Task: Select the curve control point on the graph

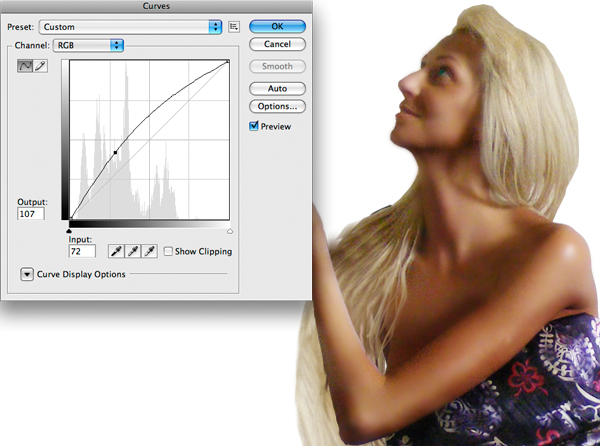Action: point(116,153)
